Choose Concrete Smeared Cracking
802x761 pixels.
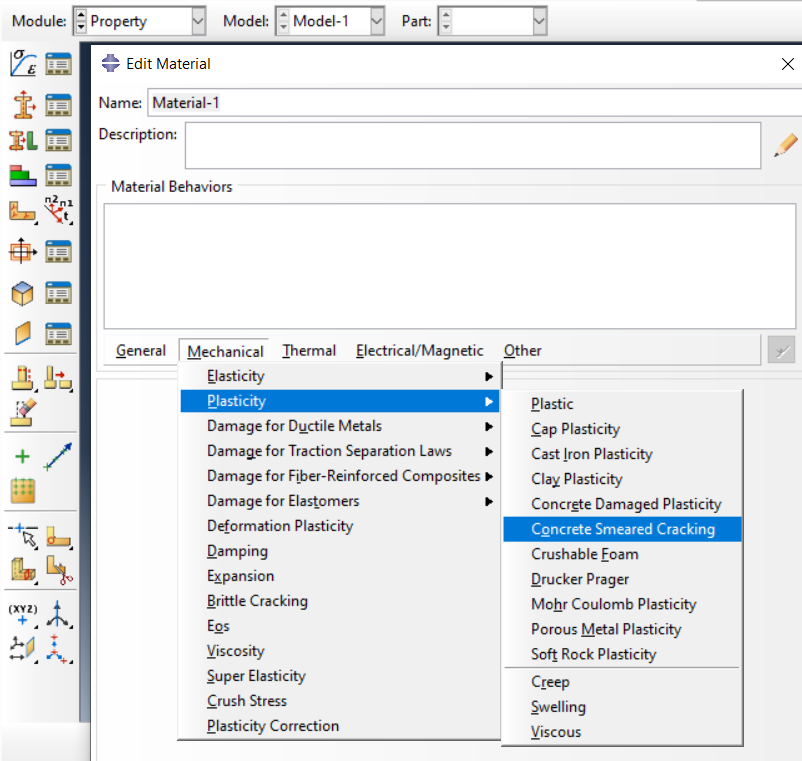(x=622, y=529)
